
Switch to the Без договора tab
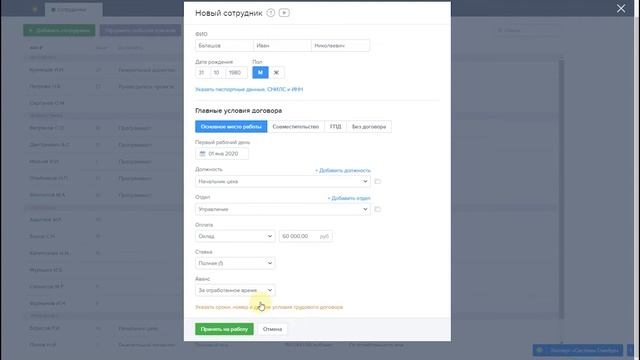369,127
